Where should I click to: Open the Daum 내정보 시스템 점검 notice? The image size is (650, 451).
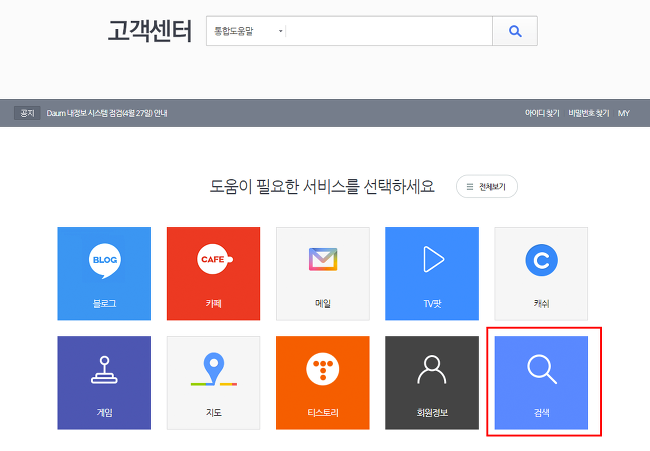pos(107,113)
